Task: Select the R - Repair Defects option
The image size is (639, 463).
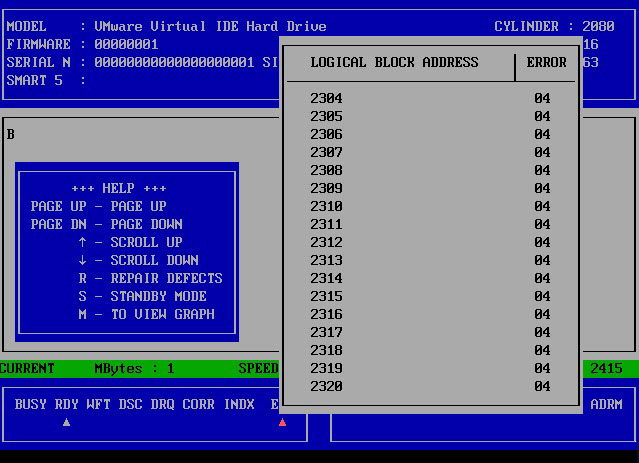Action: click(x=150, y=278)
